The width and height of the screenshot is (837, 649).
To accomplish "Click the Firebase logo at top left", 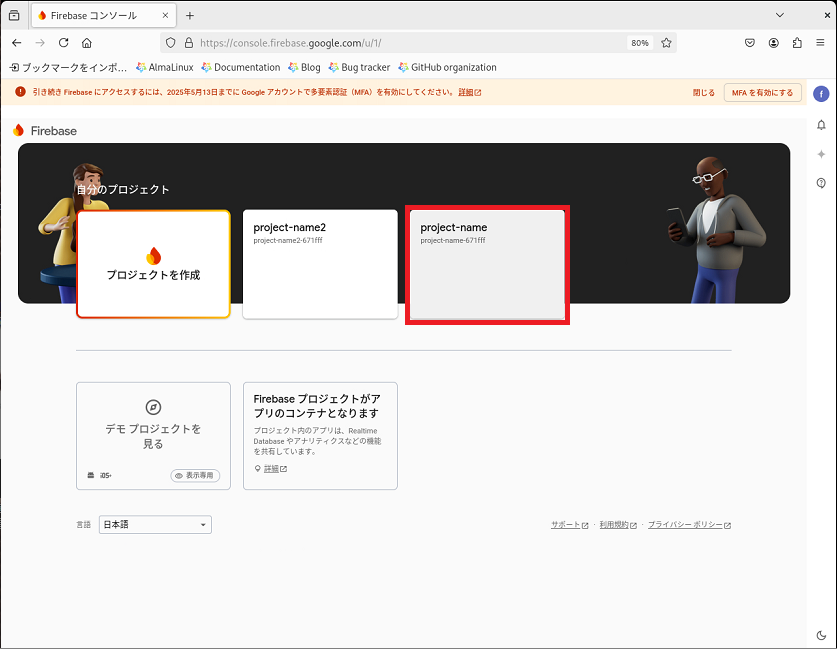I will (x=45, y=131).
